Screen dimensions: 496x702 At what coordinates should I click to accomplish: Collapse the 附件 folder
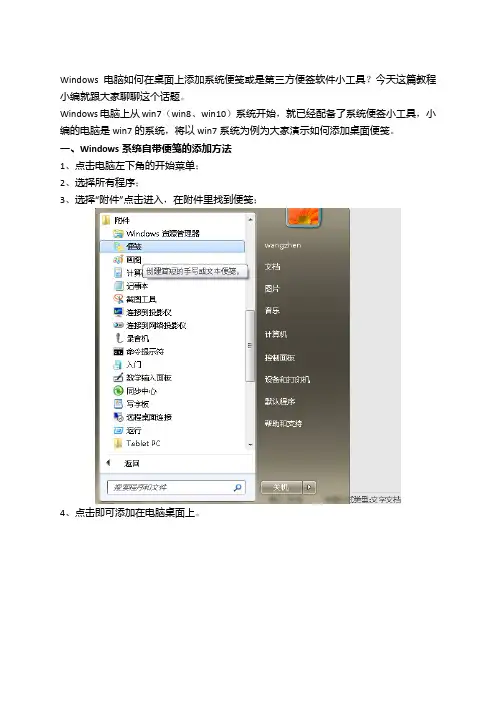[116, 220]
